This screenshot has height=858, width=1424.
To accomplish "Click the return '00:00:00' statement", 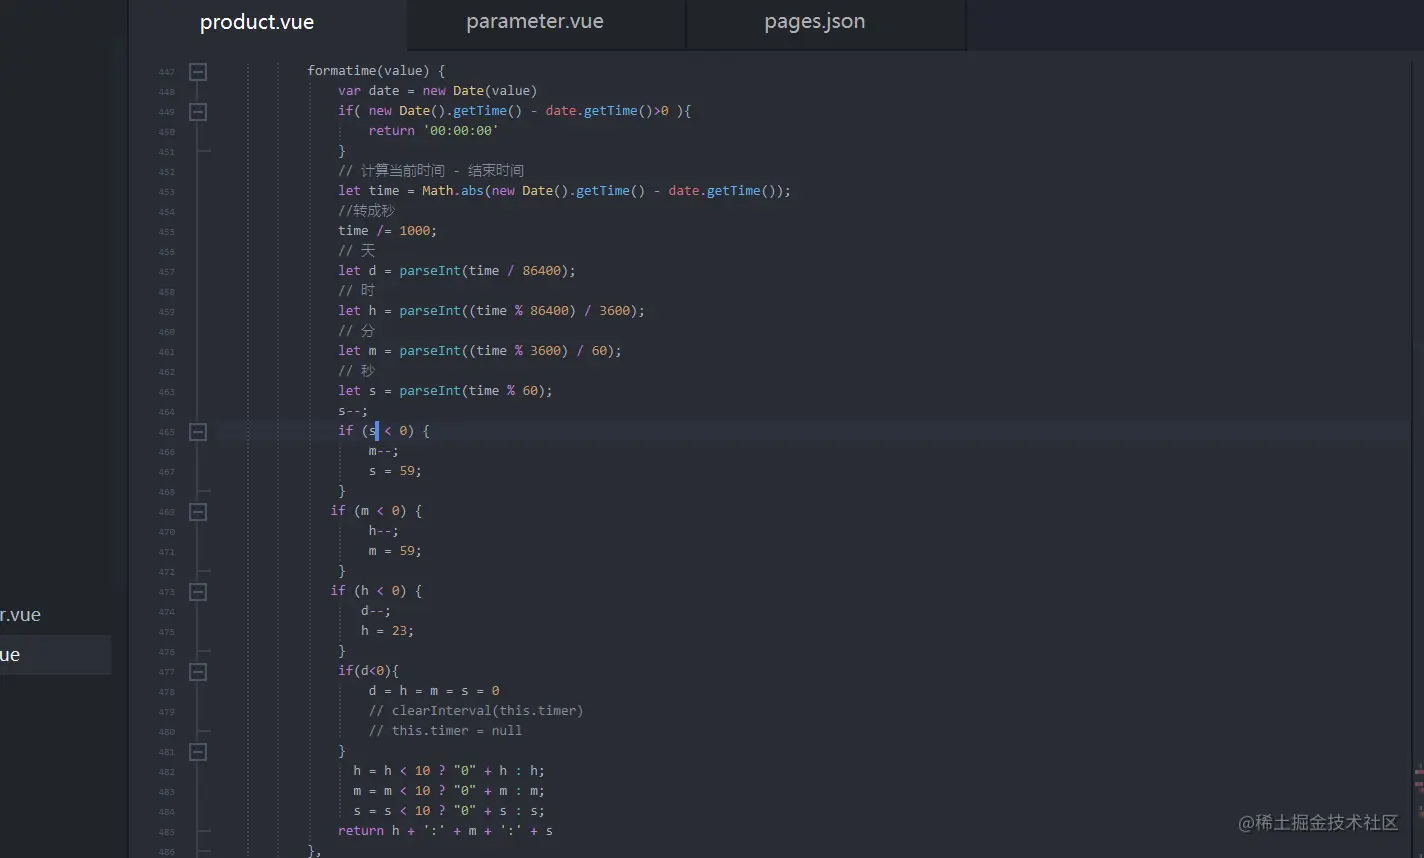I will [433, 131].
